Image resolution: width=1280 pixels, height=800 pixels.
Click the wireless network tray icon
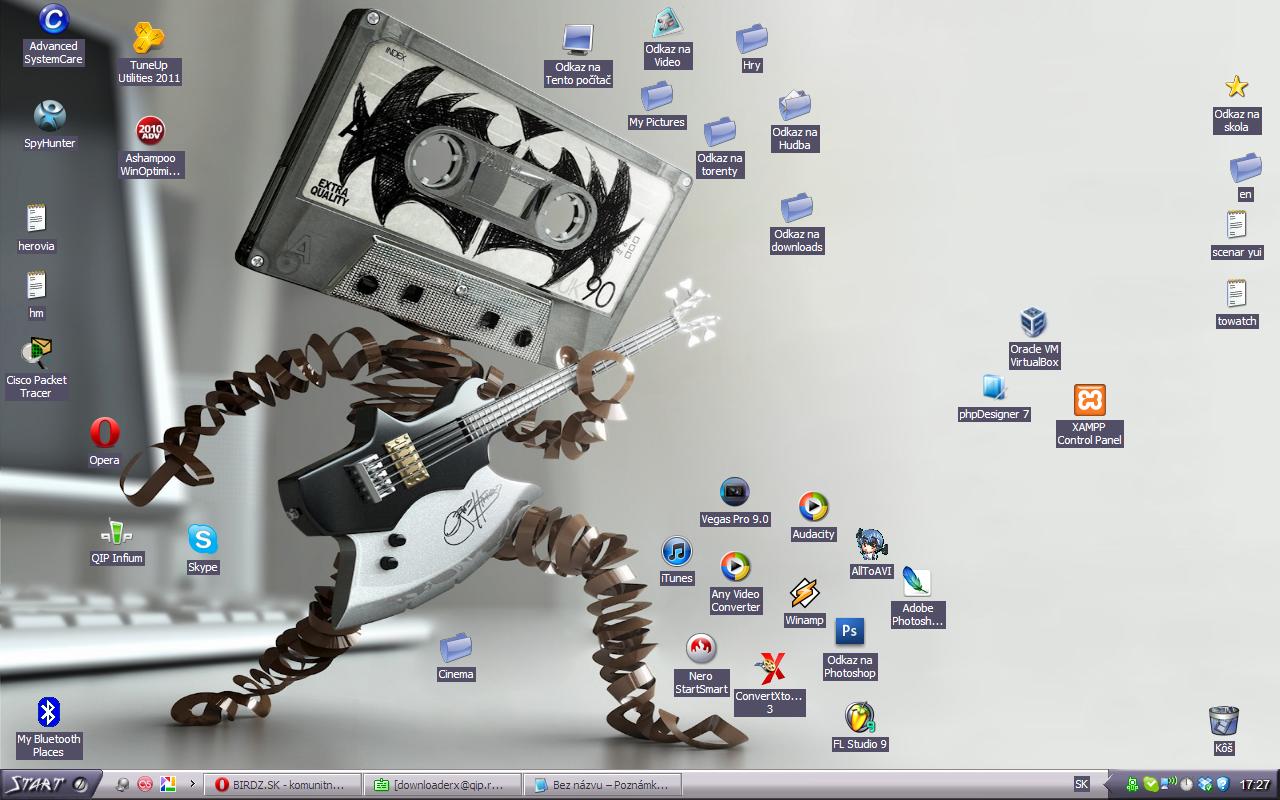1168,783
